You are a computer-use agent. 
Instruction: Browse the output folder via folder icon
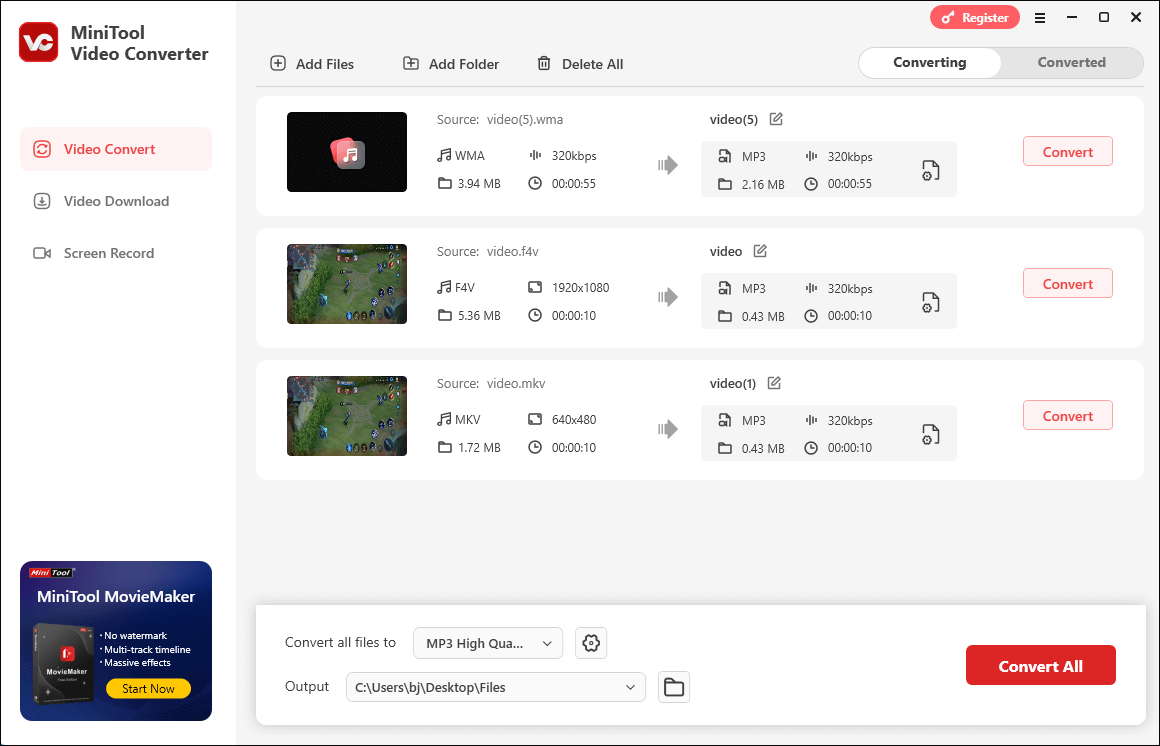pyautogui.click(x=674, y=688)
